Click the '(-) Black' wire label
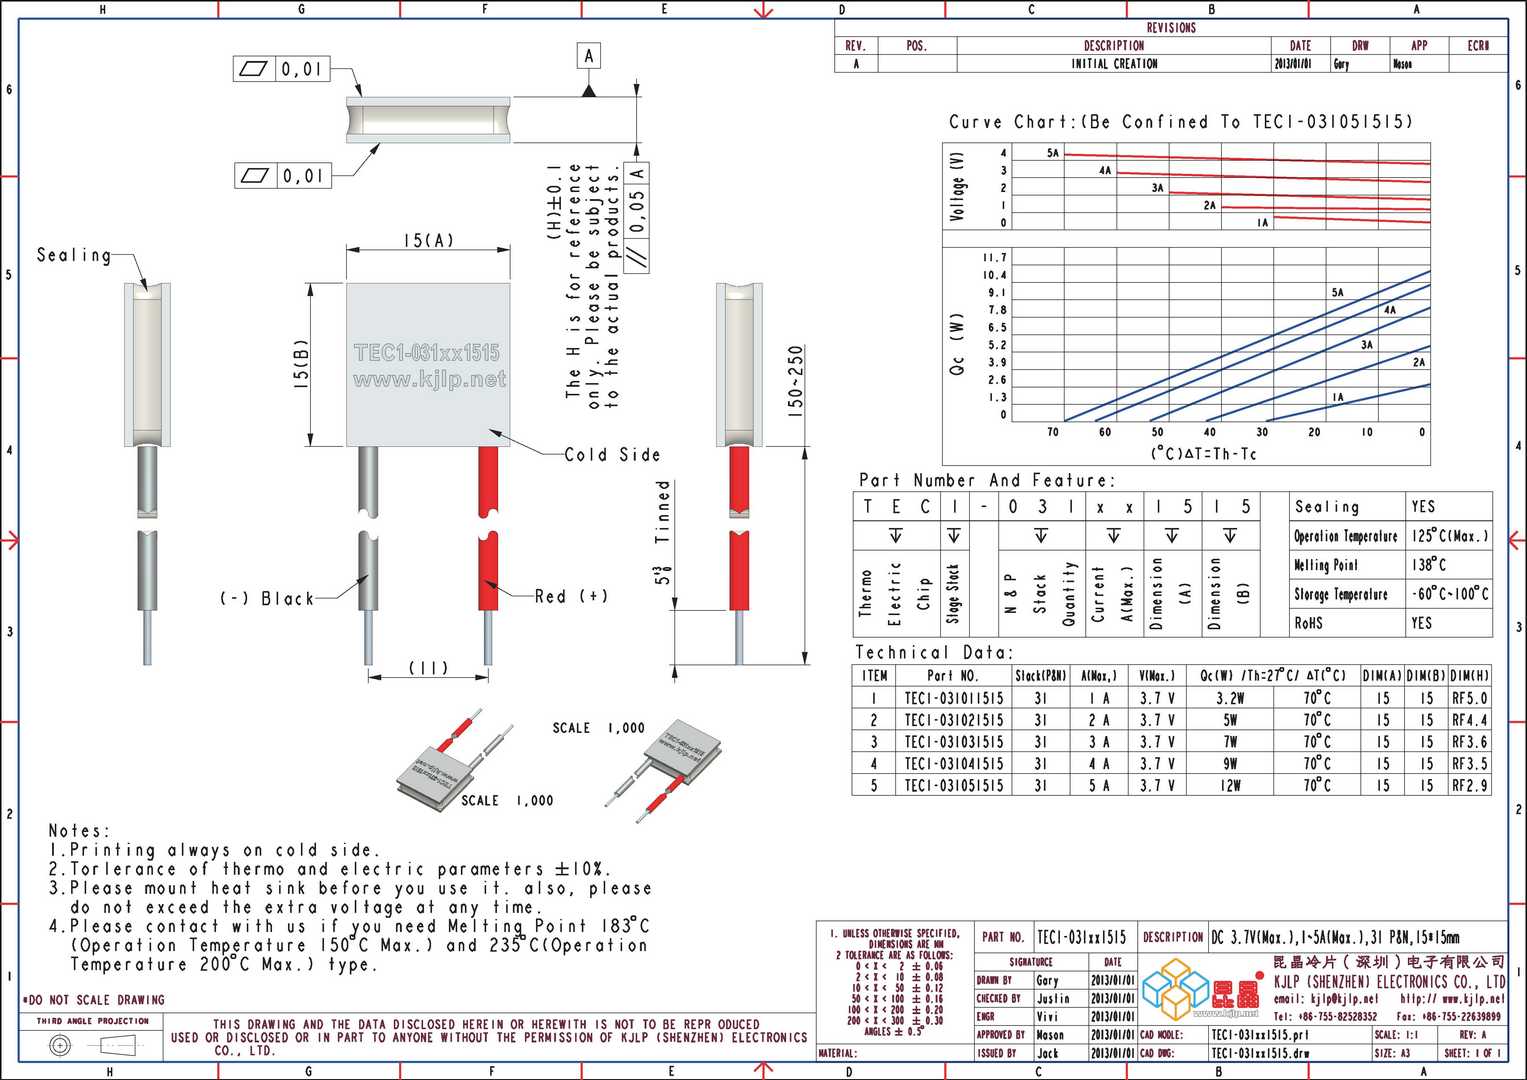 [267, 598]
